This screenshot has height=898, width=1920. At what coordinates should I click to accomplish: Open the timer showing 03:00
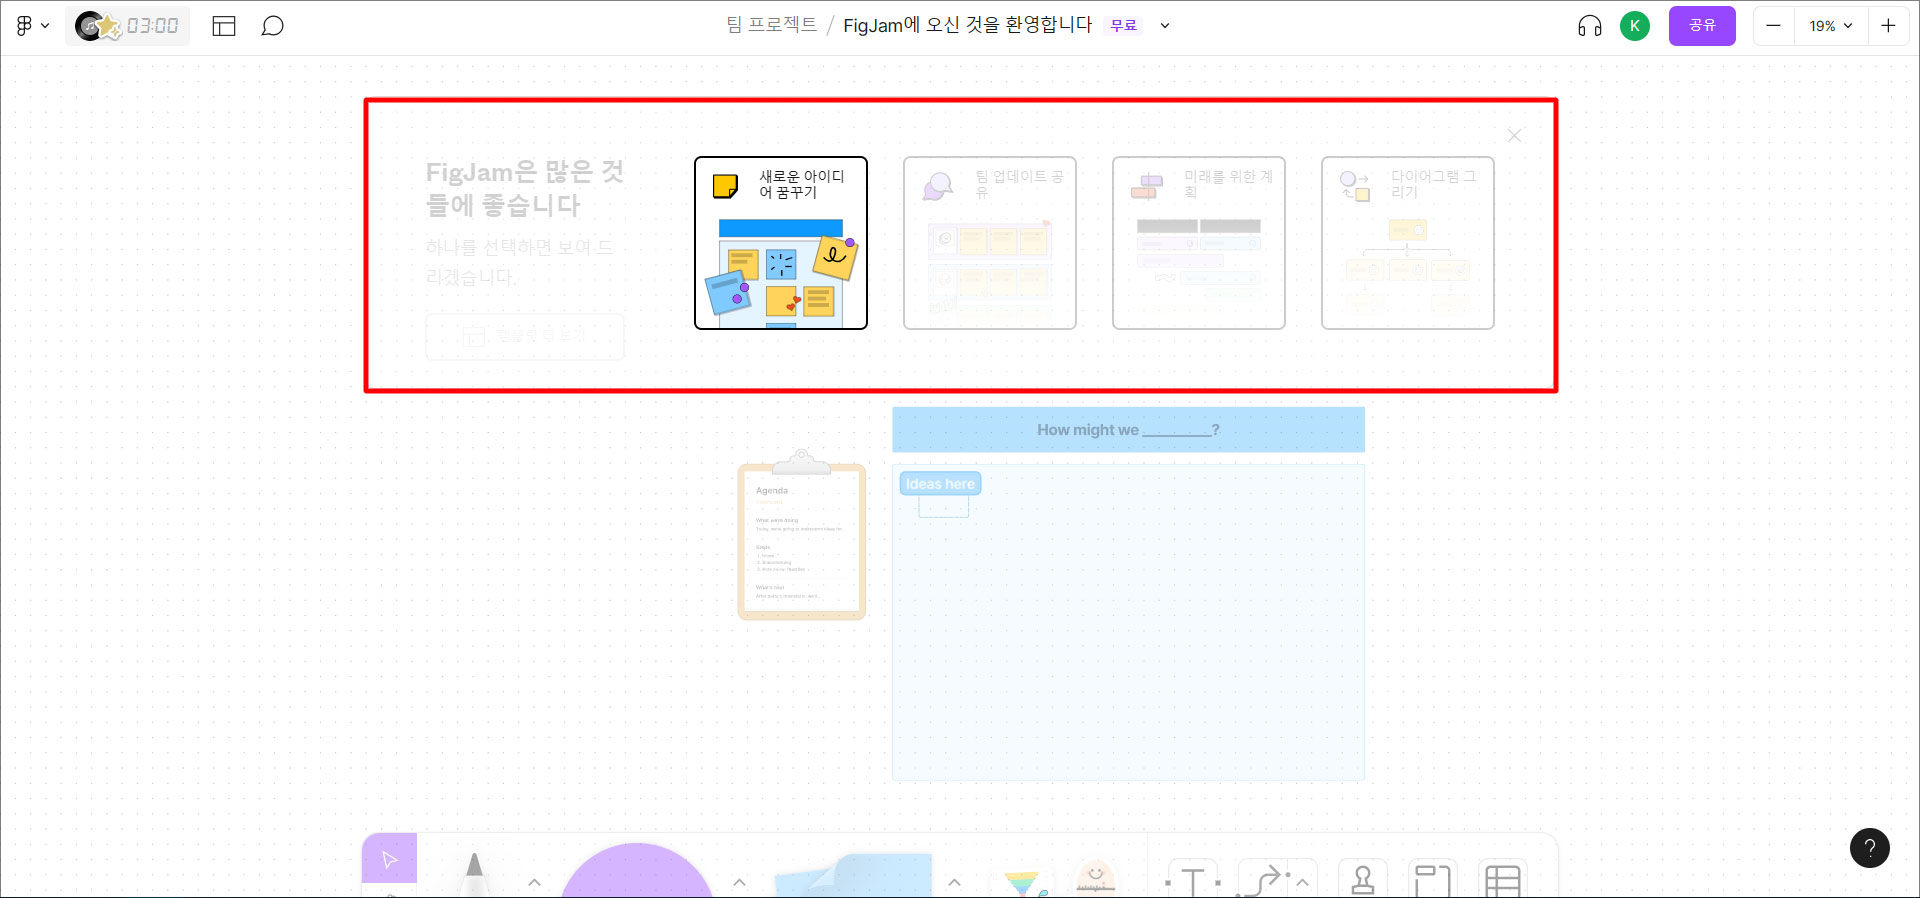(128, 26)
